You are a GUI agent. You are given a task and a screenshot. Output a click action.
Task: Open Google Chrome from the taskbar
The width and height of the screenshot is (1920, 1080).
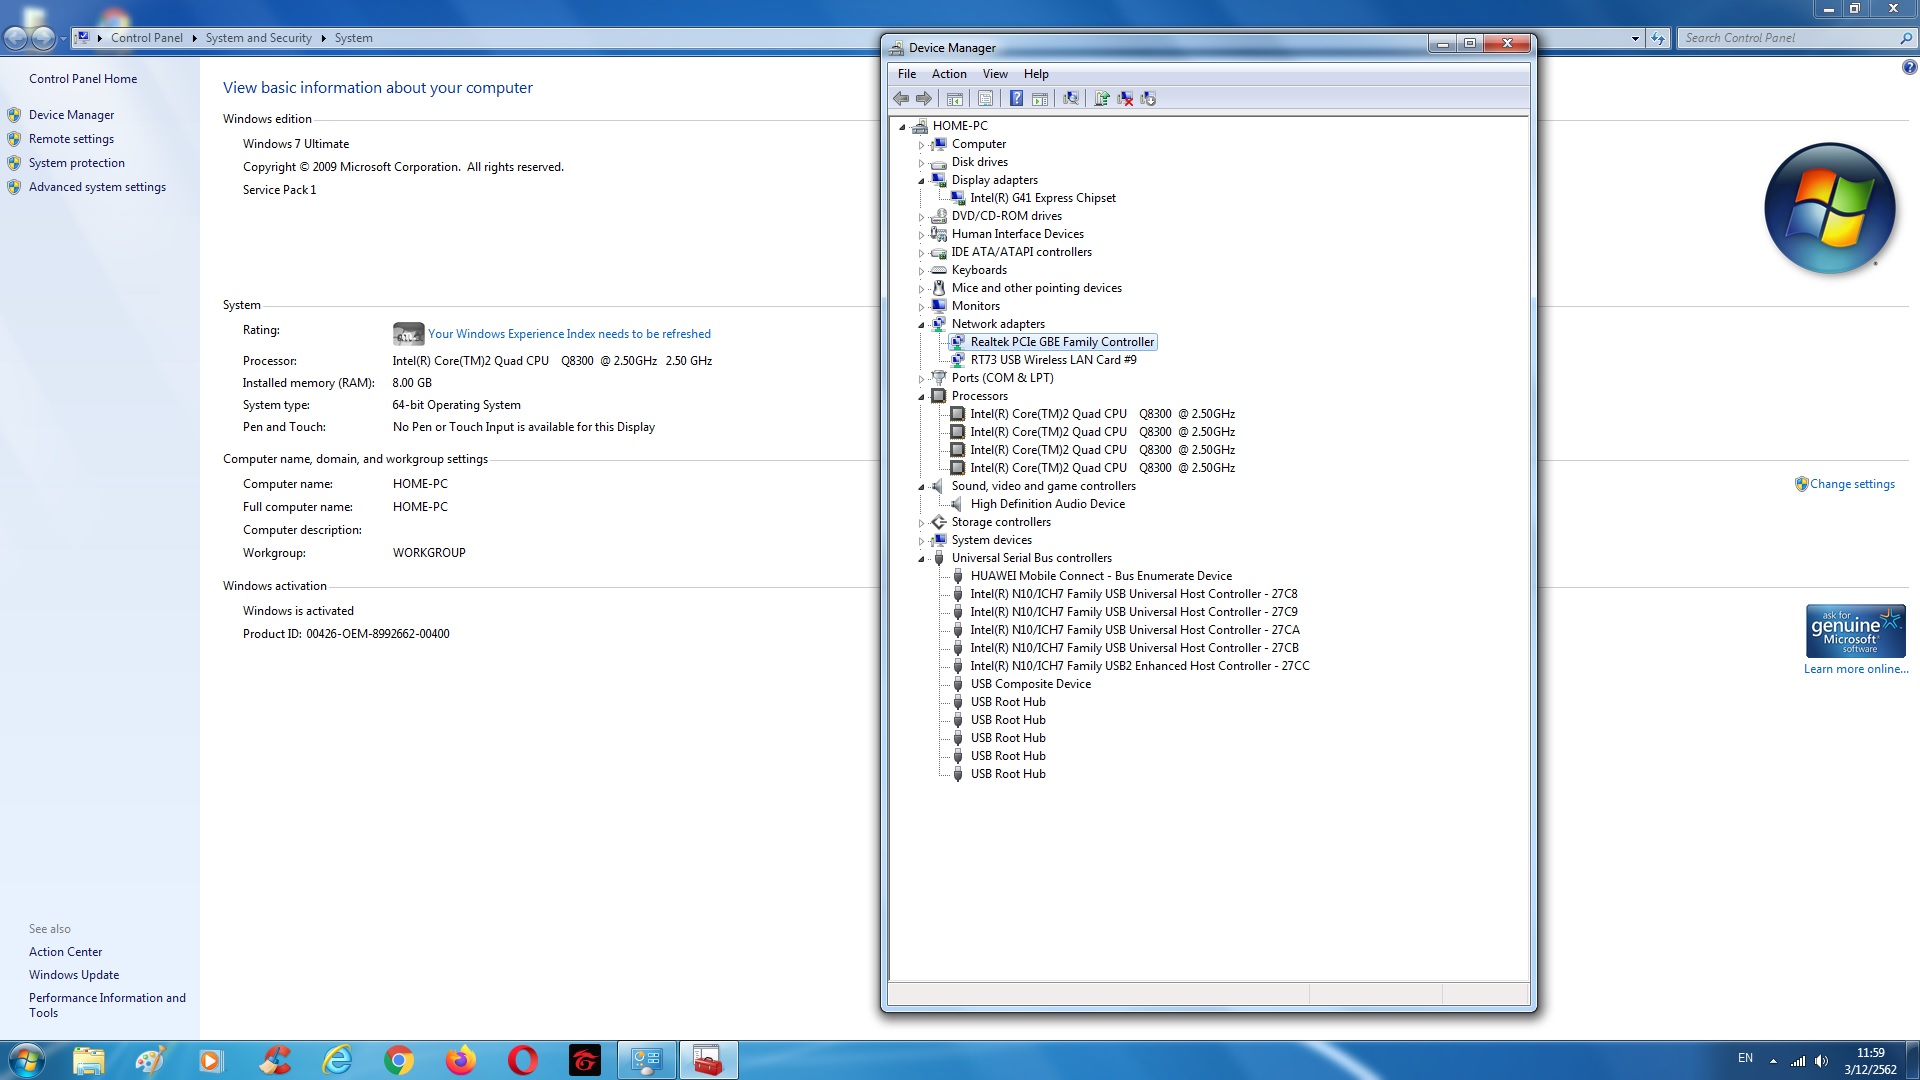point(399,1060)
